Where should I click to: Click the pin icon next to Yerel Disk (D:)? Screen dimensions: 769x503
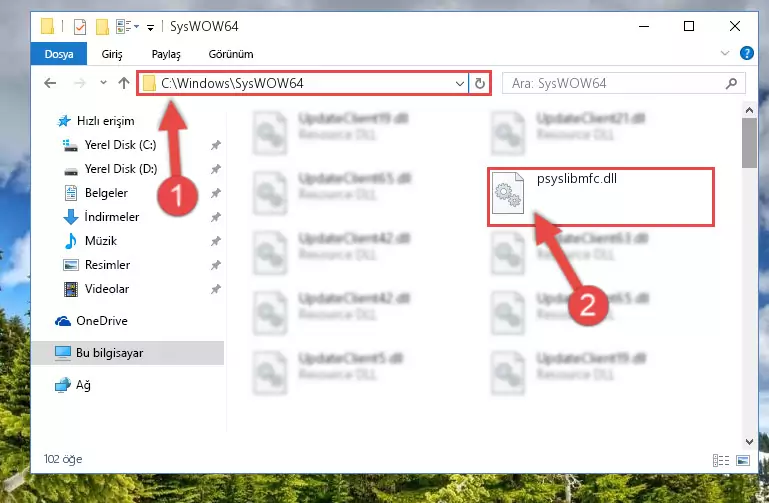click(x=215, y=169)
